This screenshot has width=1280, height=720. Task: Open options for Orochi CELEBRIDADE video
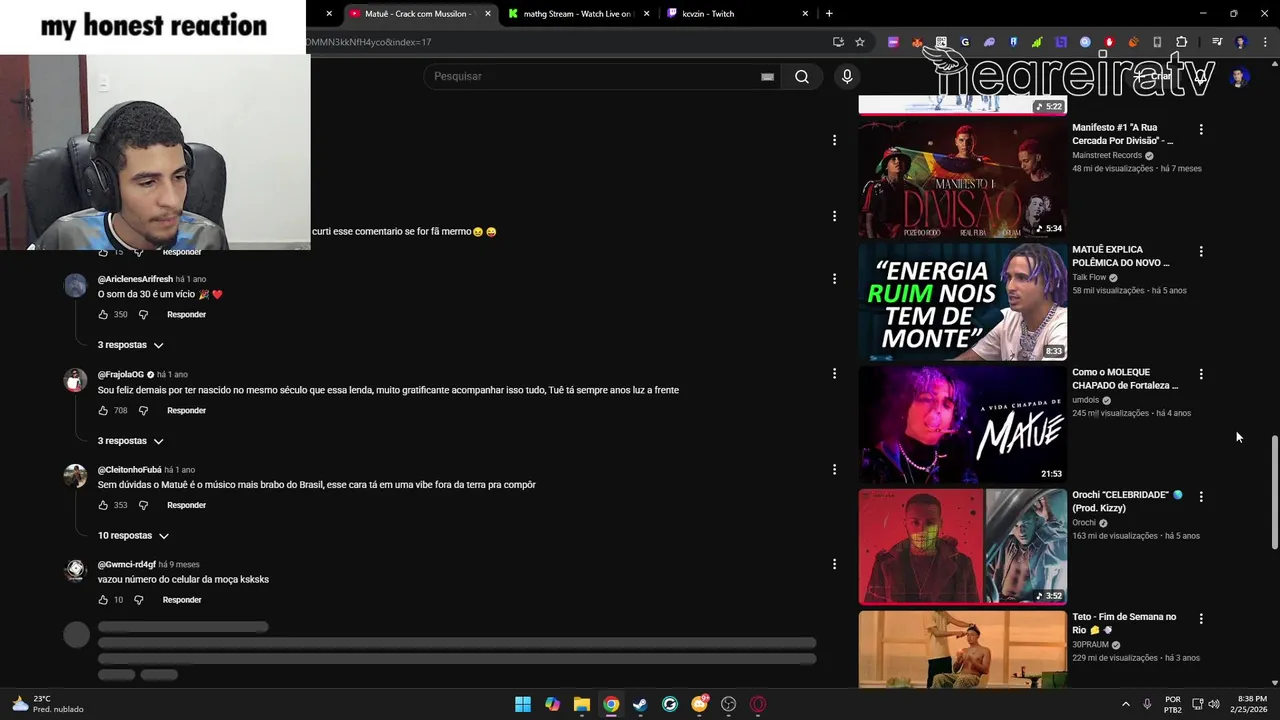coord(1201,496)
